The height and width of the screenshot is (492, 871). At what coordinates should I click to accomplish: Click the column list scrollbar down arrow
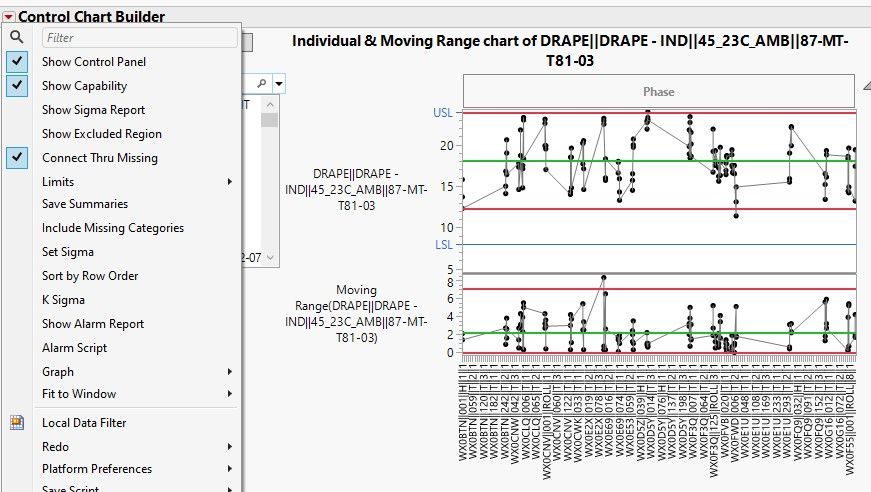coord(270,258)
